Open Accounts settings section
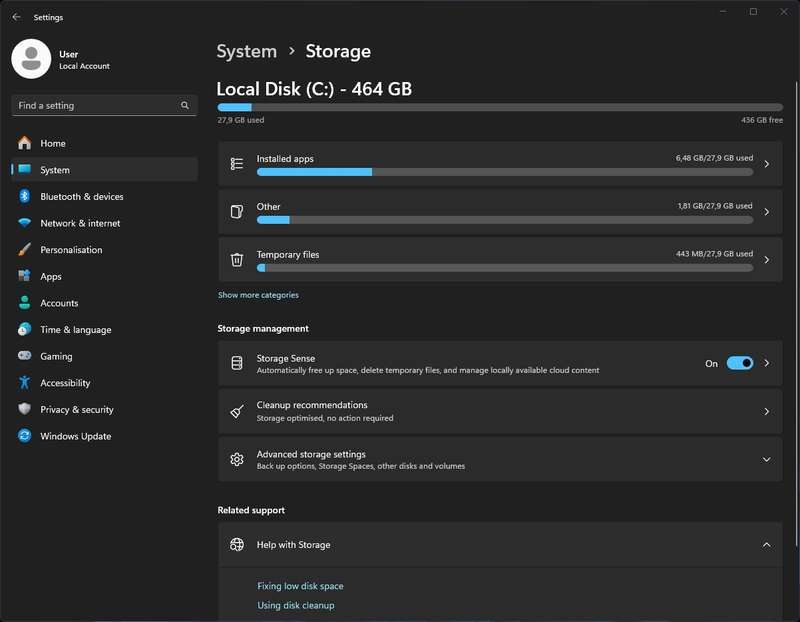This screenshot has height=622, width=800. point(104,303)
